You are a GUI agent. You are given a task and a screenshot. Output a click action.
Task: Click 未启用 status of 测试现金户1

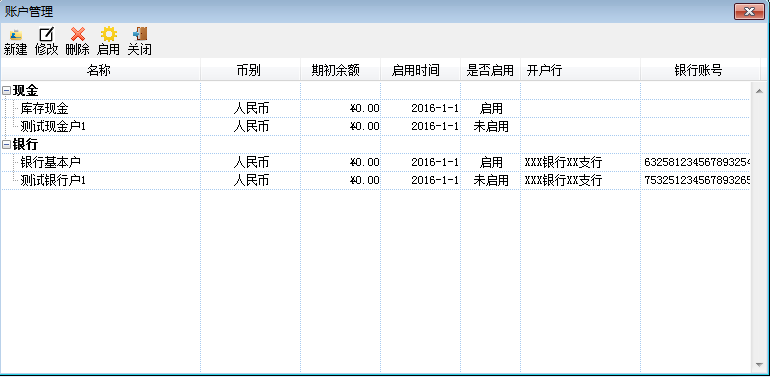pos(491,127)
